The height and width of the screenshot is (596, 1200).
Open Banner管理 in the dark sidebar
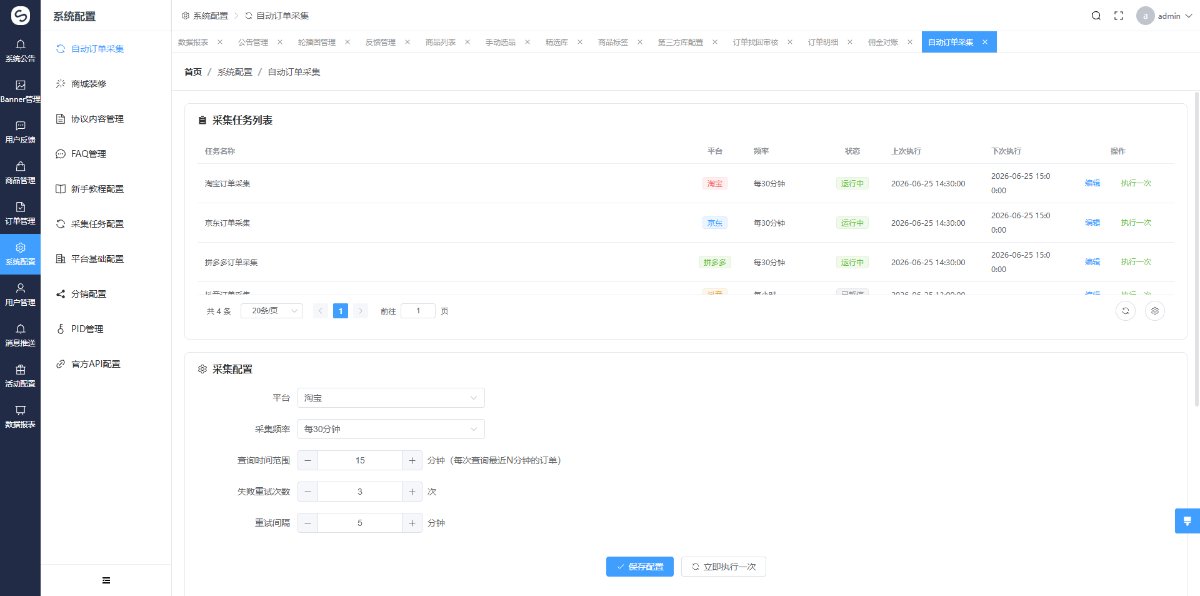point(20,91)
